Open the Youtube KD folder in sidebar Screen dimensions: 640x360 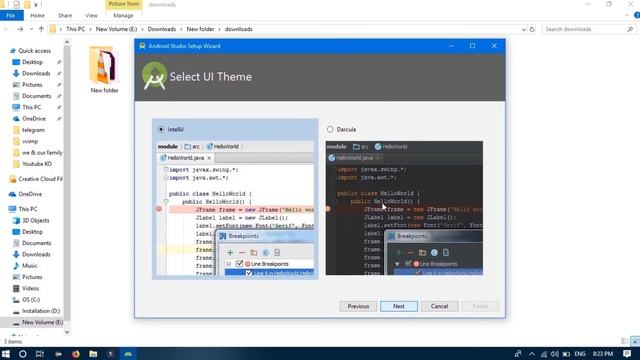37,164
